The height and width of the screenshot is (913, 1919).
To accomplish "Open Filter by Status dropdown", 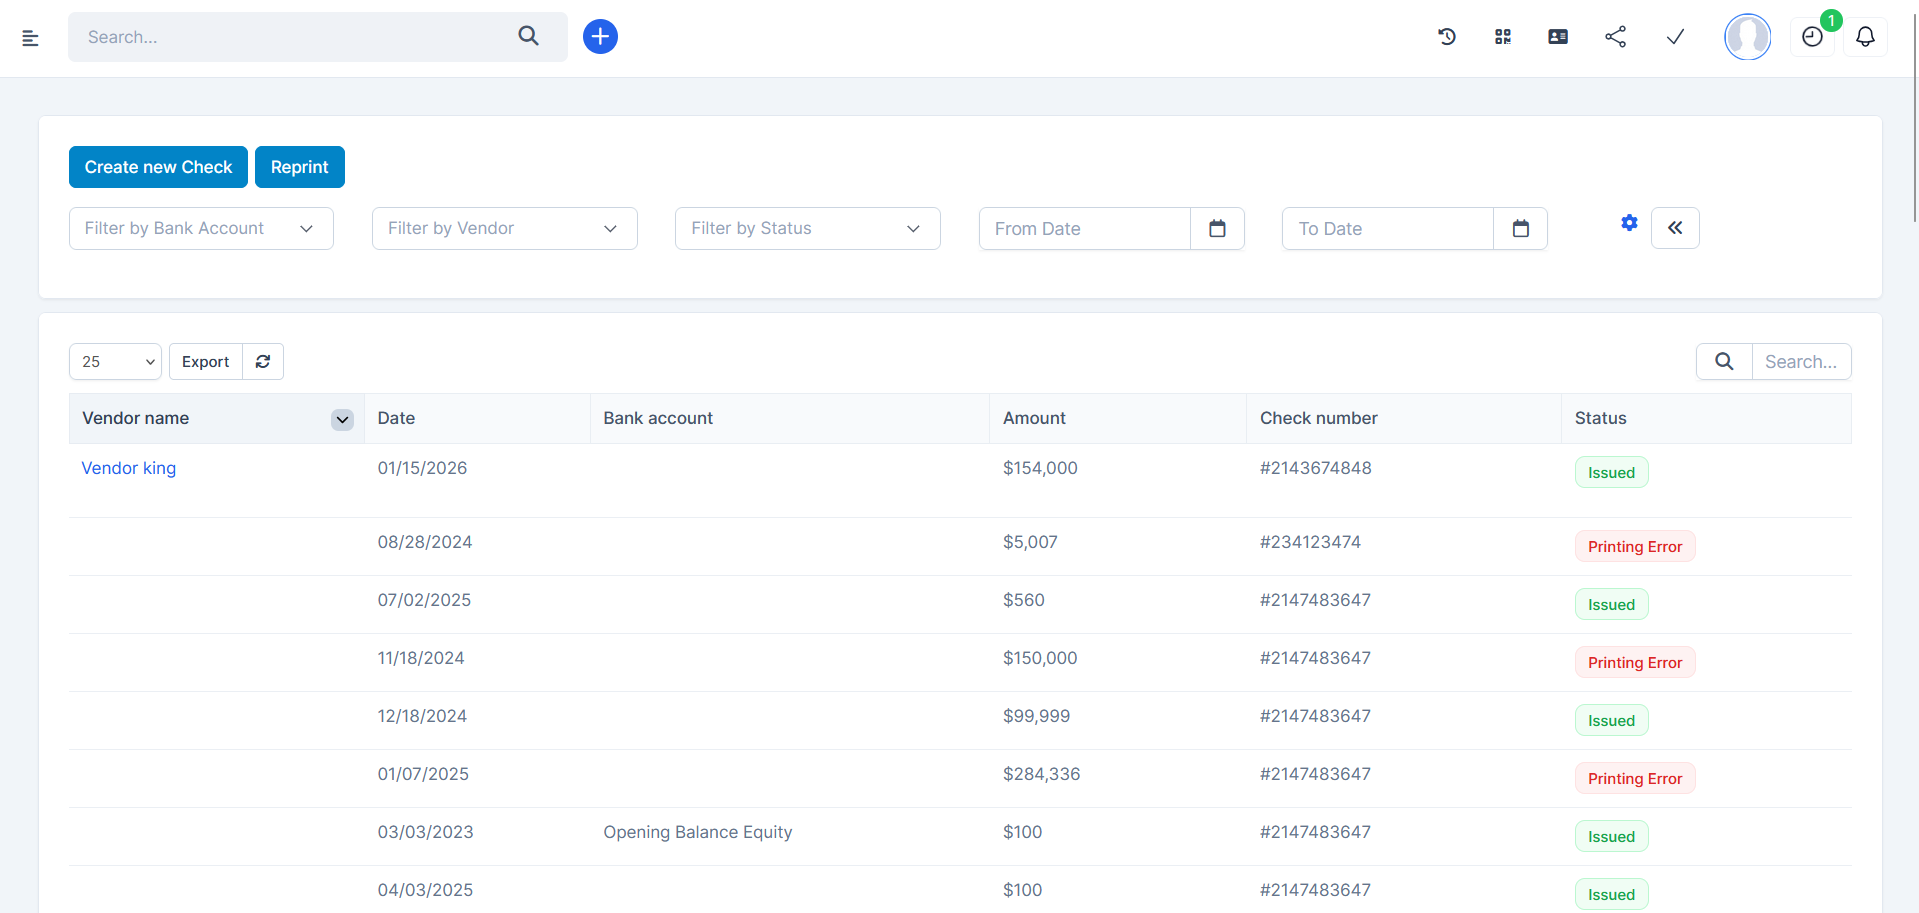I will click(807, 228).
